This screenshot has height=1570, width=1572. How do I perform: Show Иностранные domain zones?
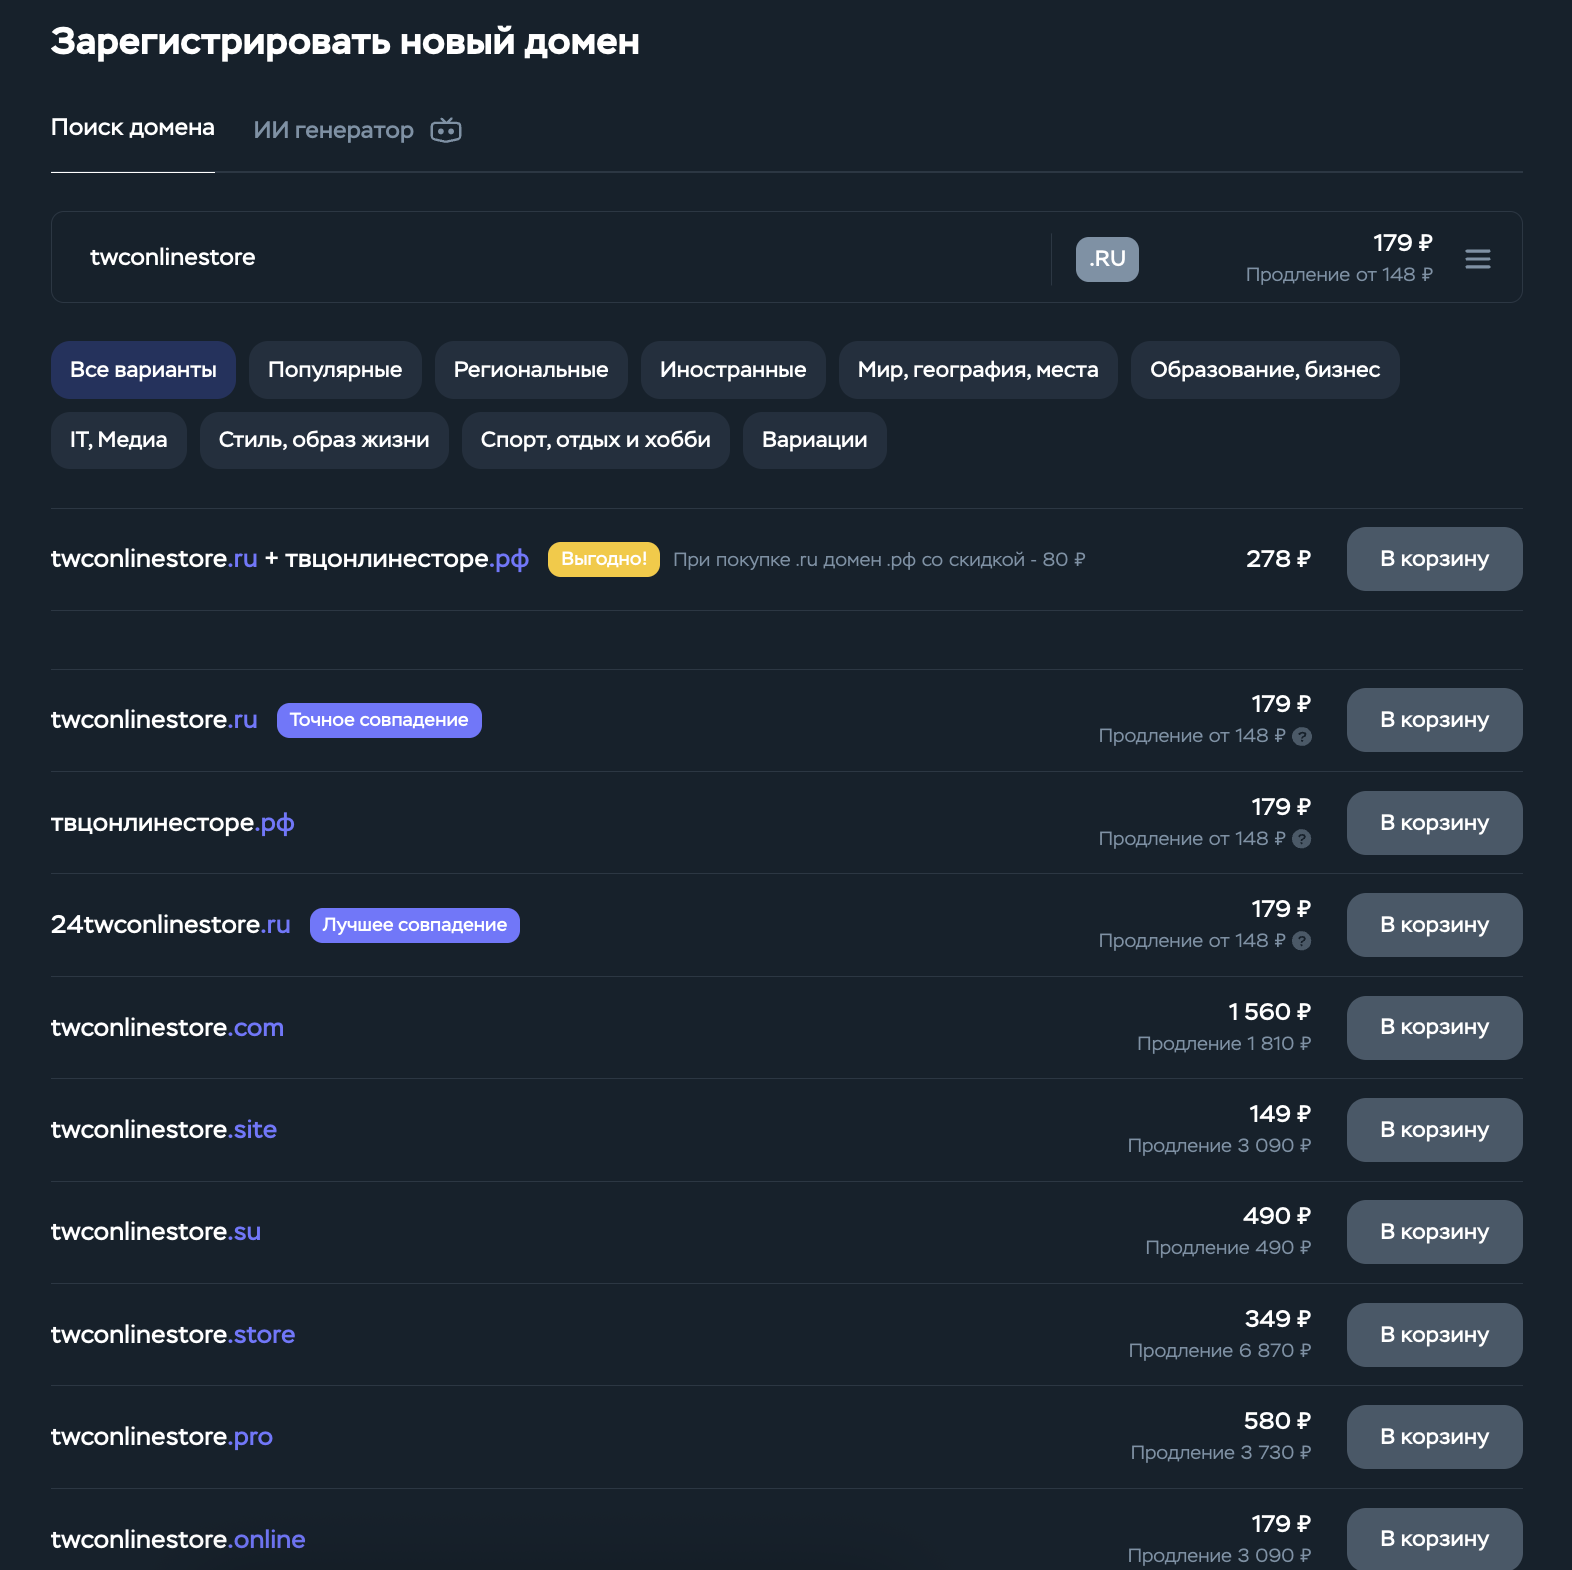click(x=733, y=370)
